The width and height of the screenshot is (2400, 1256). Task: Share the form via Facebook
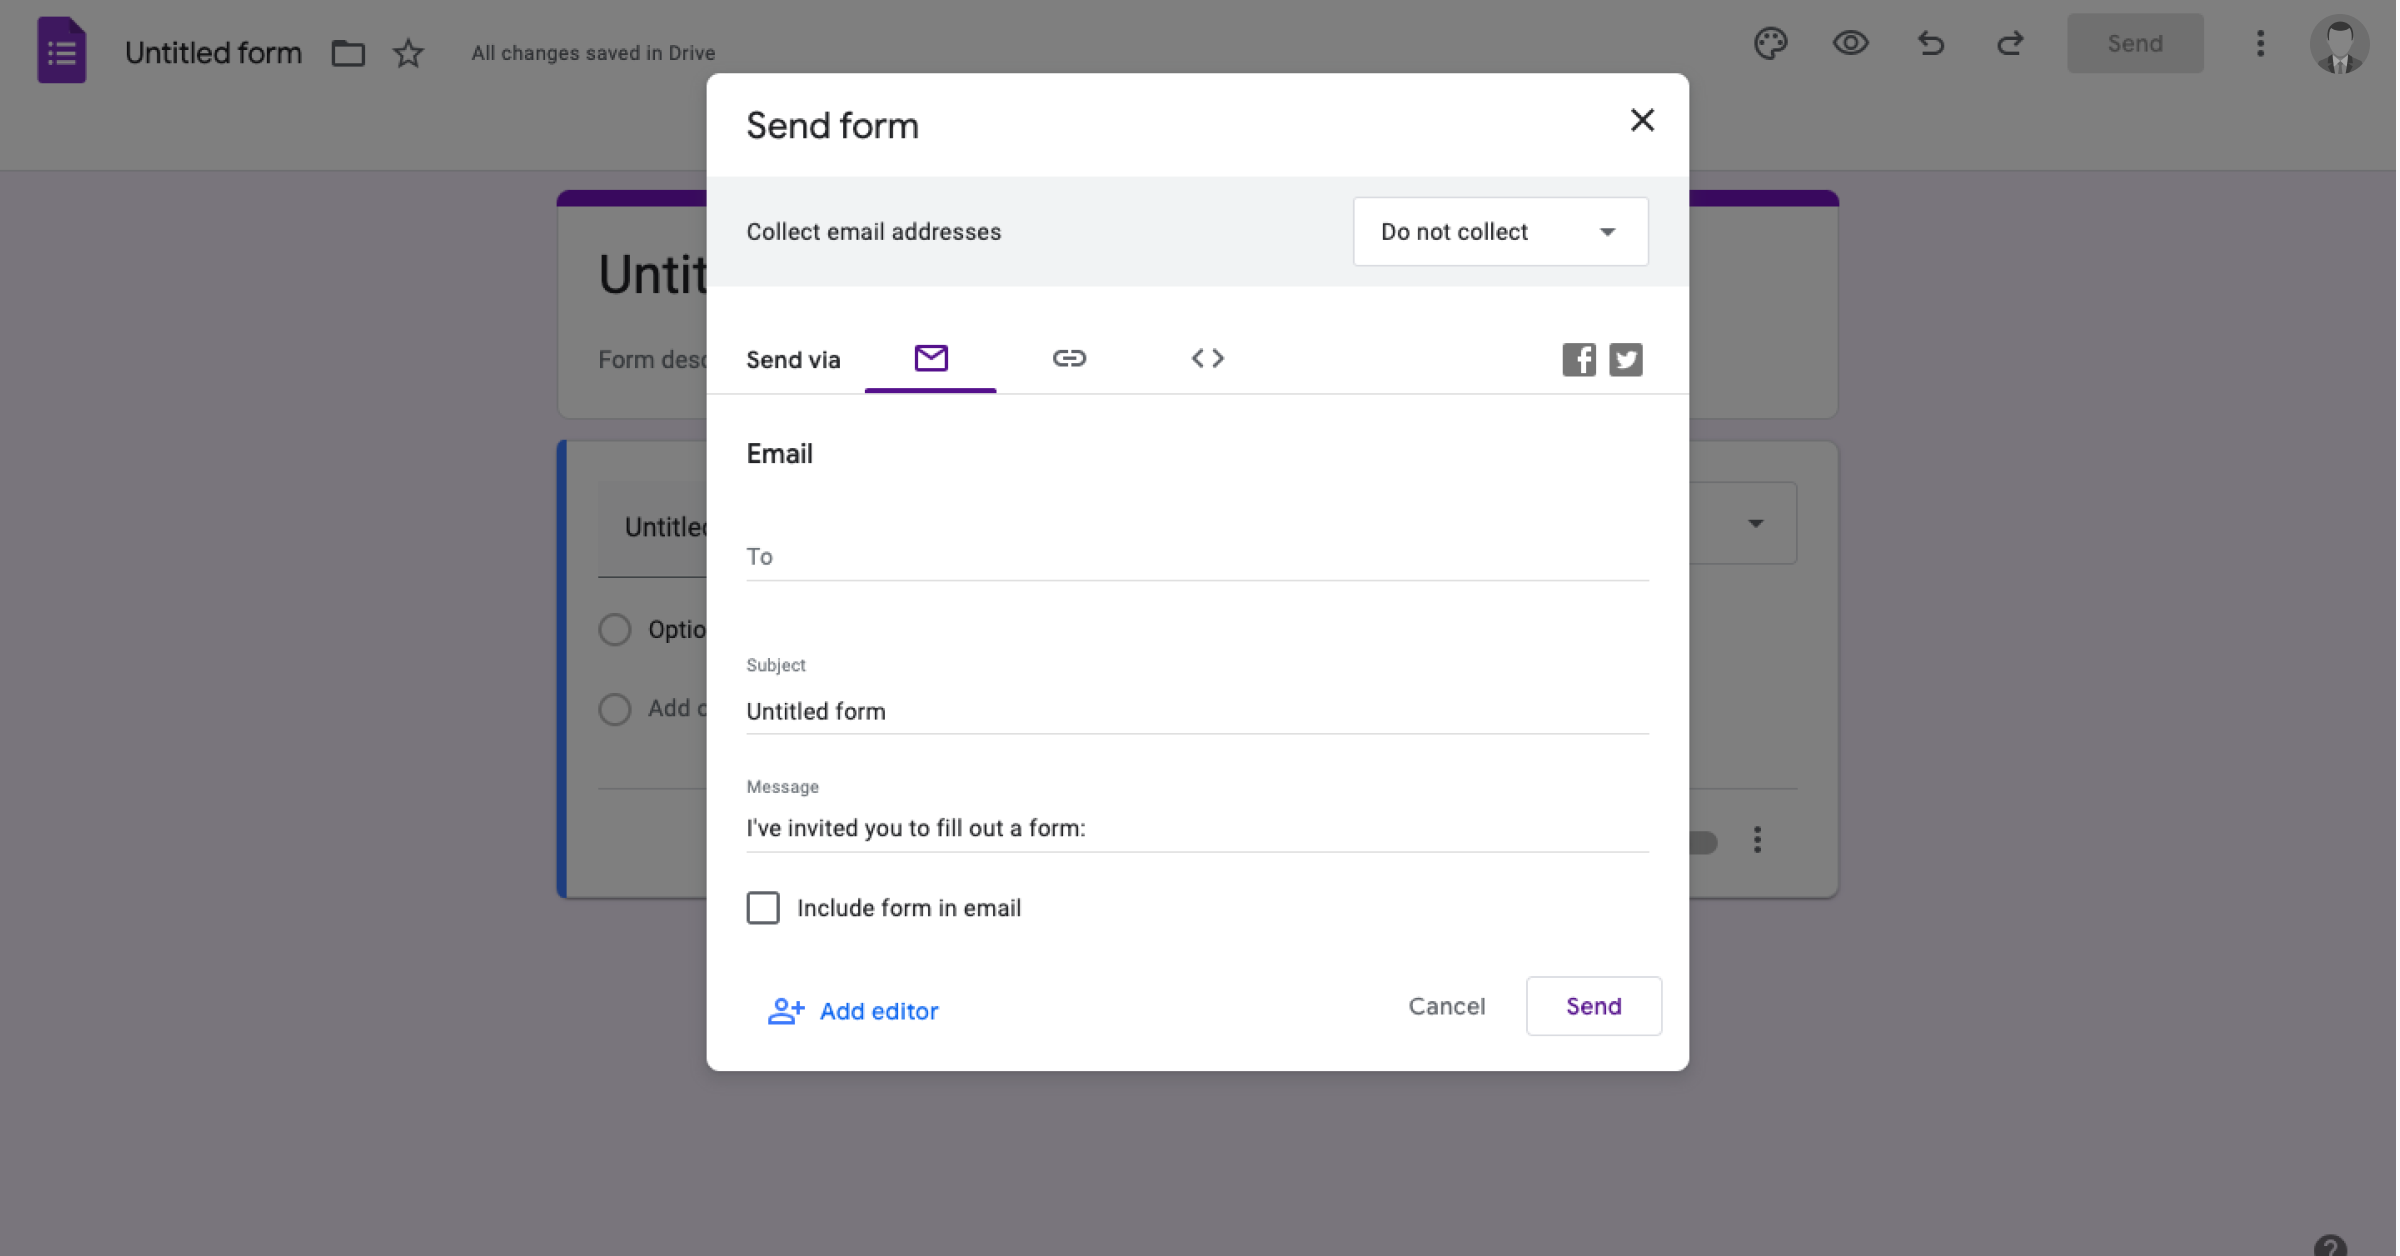coord(1578,359)
